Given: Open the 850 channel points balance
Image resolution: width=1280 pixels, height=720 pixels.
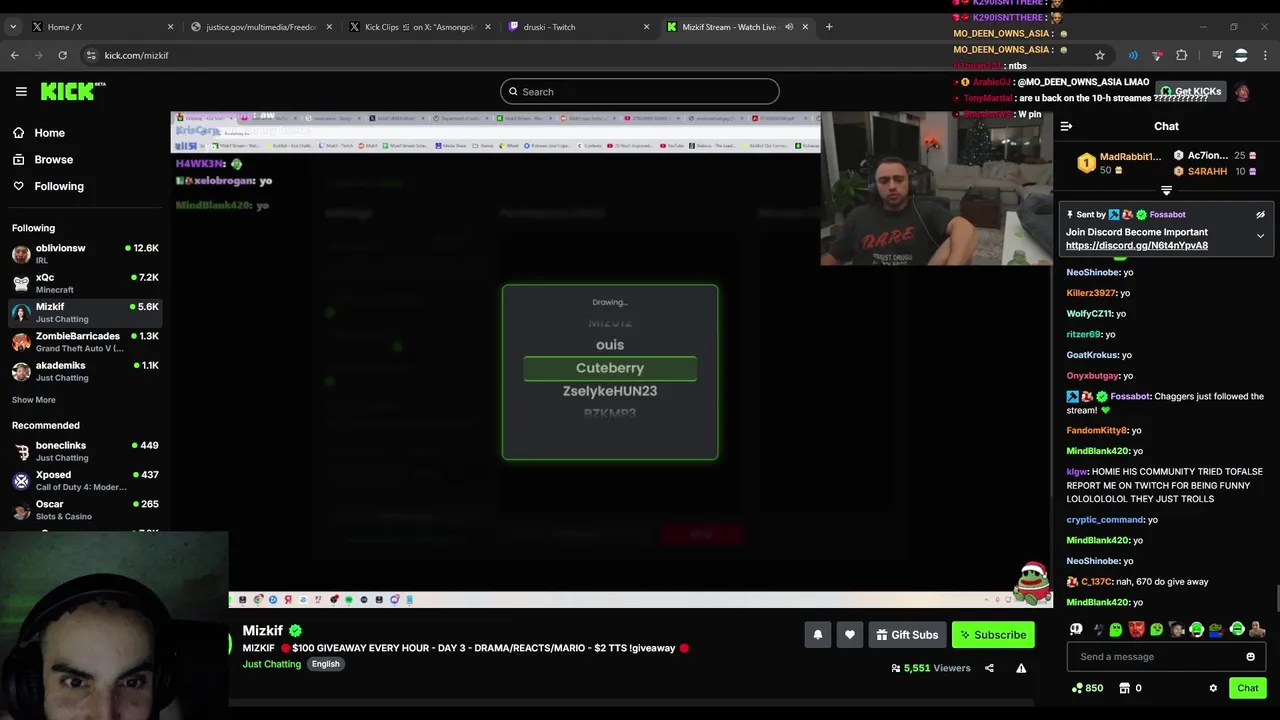Looking at the screenshot, I should coord(1086,688).
